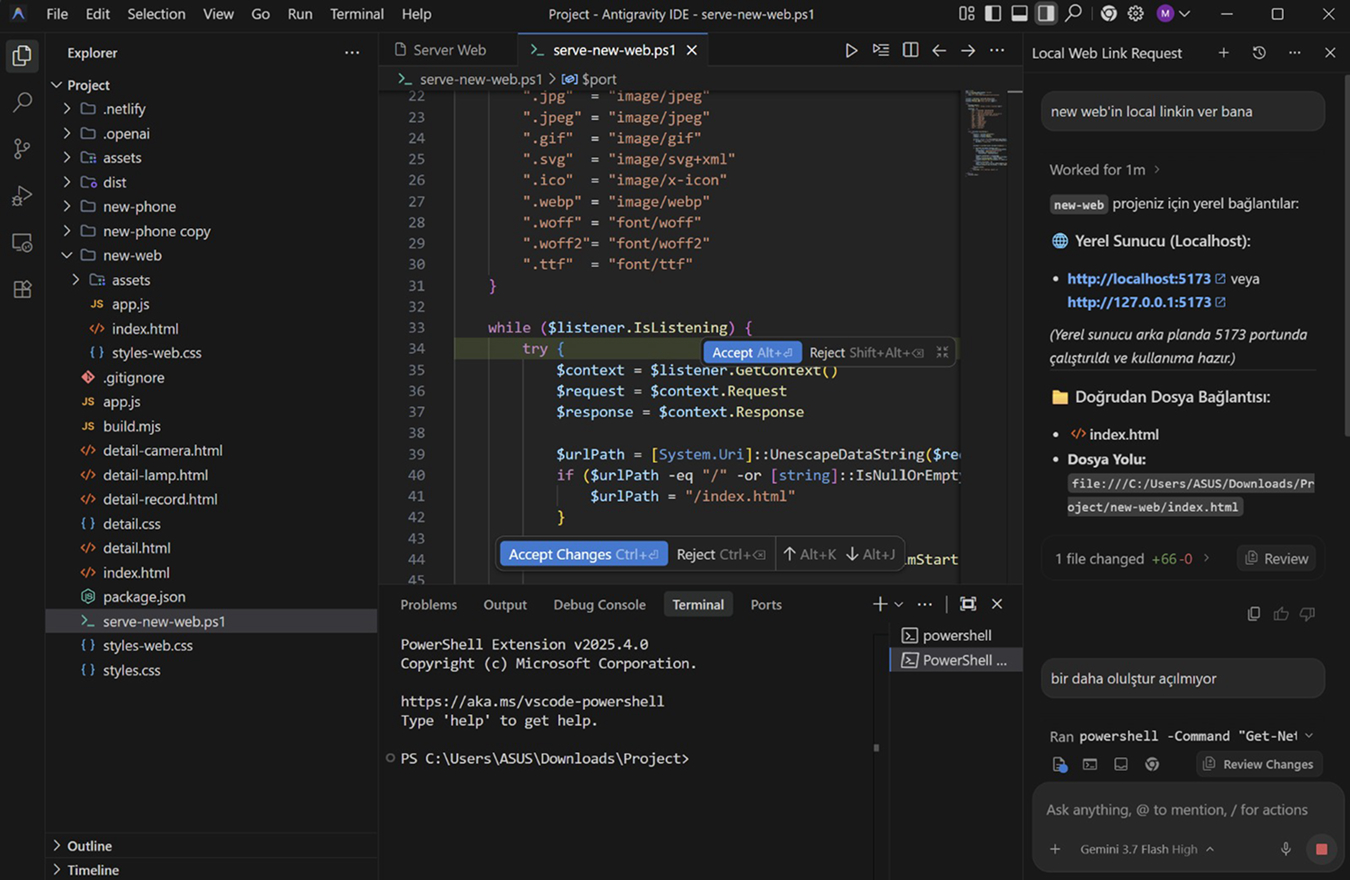Image resolution: width=1350 pixels, height=880 pixels.
Task: Open the Search view in the activity bar
Action: (x=22, y=102)
